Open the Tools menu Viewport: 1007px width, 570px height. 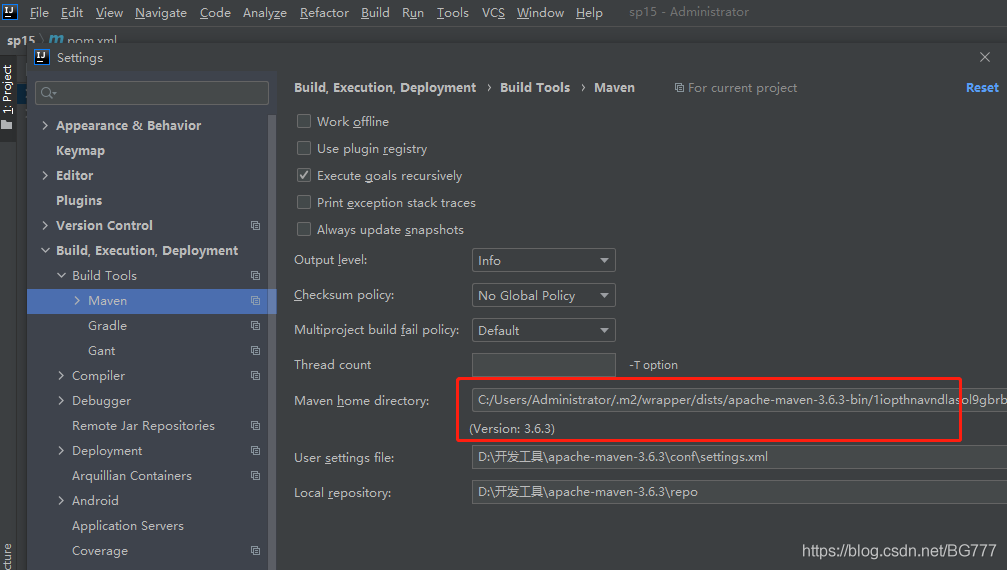453,12
